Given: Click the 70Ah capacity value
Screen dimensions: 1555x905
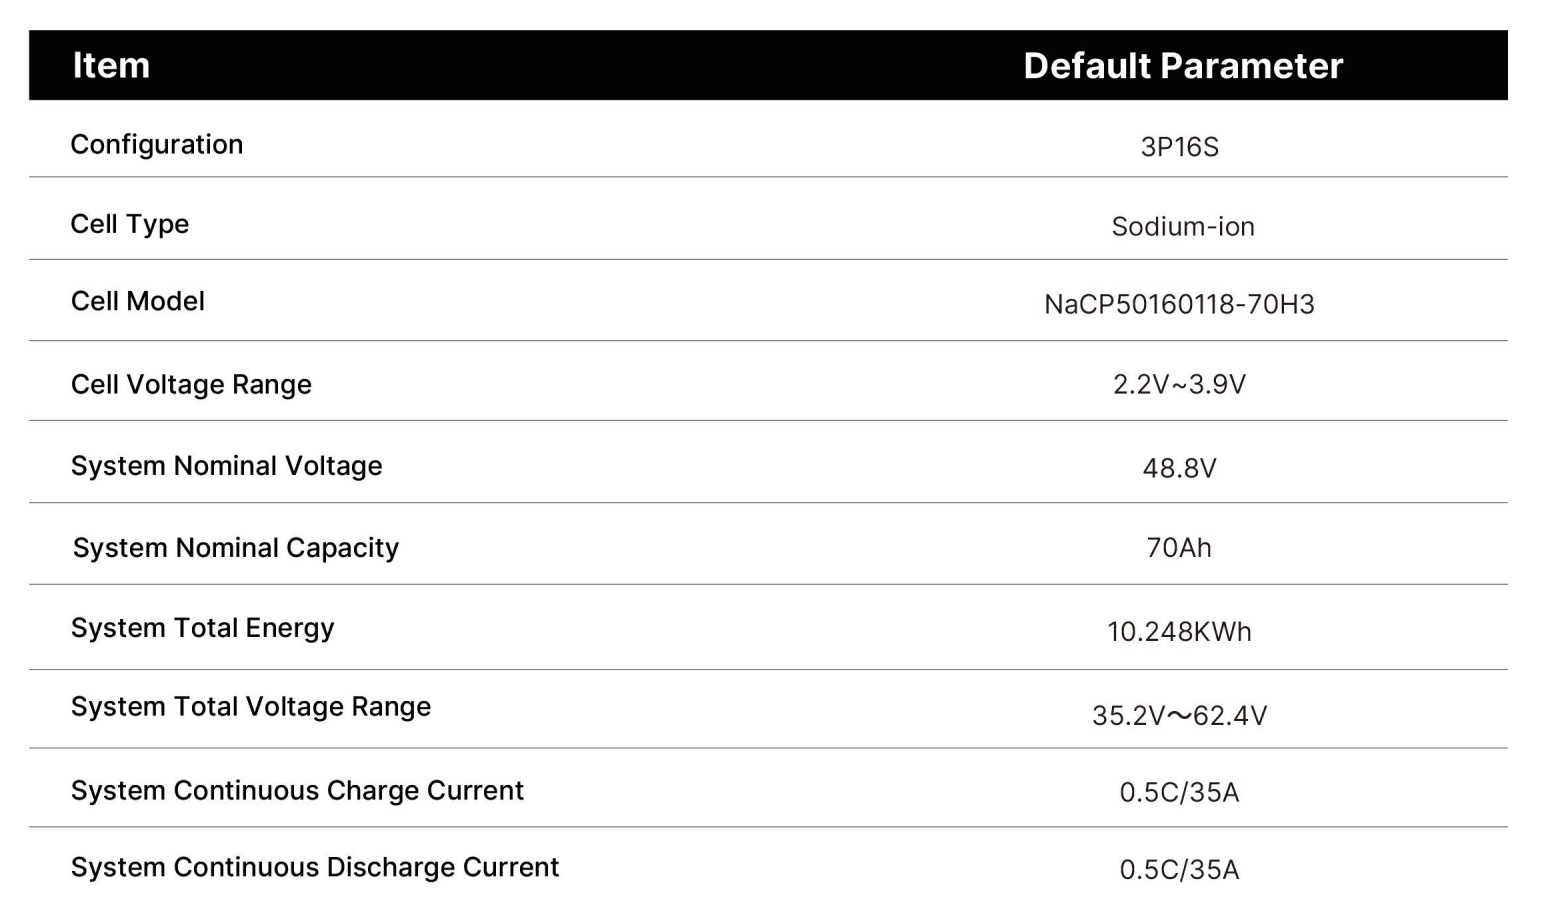Looking at the screenshot, I should 1179,548.
